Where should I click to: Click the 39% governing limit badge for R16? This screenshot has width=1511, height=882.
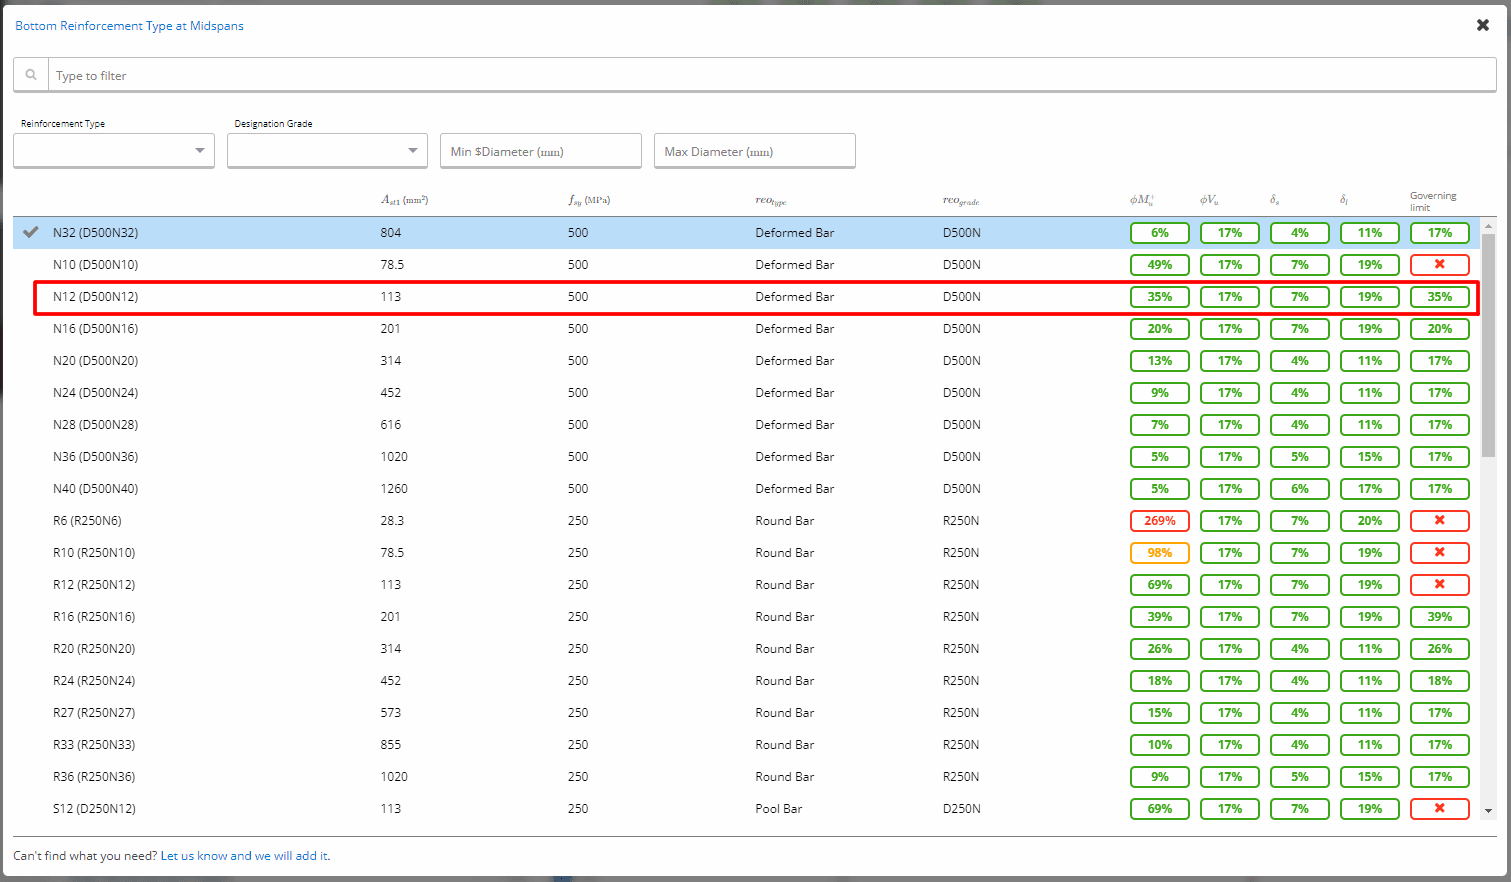[x=1440, y=617]
